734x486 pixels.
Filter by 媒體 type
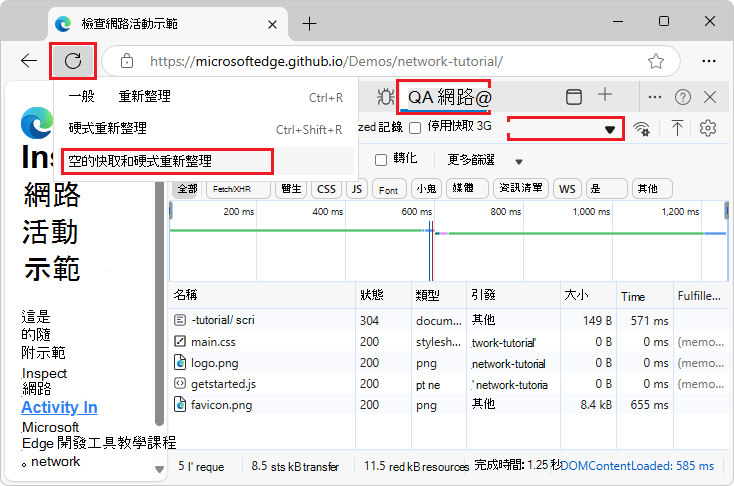[467, 189]
